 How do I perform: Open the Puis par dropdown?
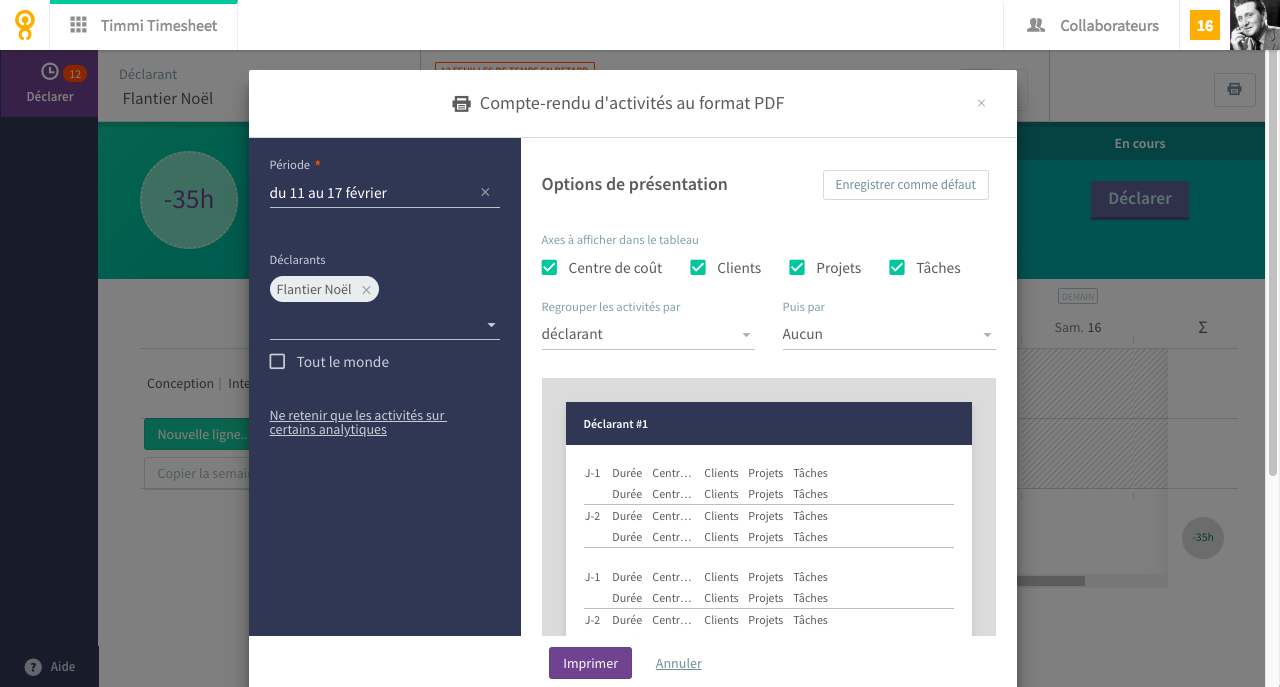click(x=889, y=334)
